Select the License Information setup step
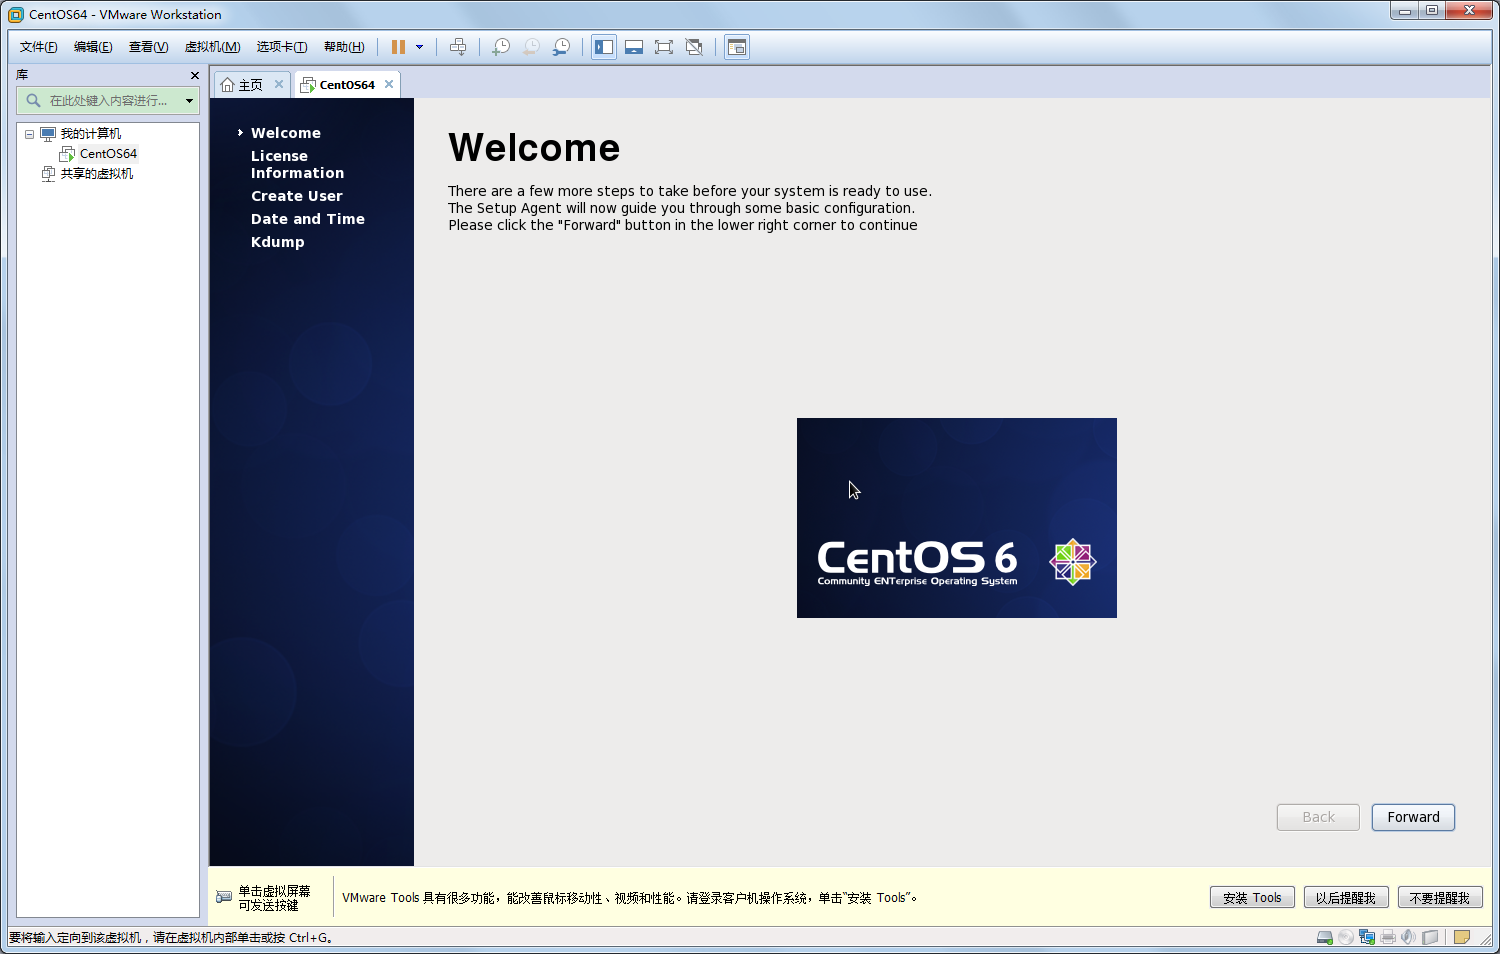The height and width of the screenshot is (954, 1500). tap(297, 164)
